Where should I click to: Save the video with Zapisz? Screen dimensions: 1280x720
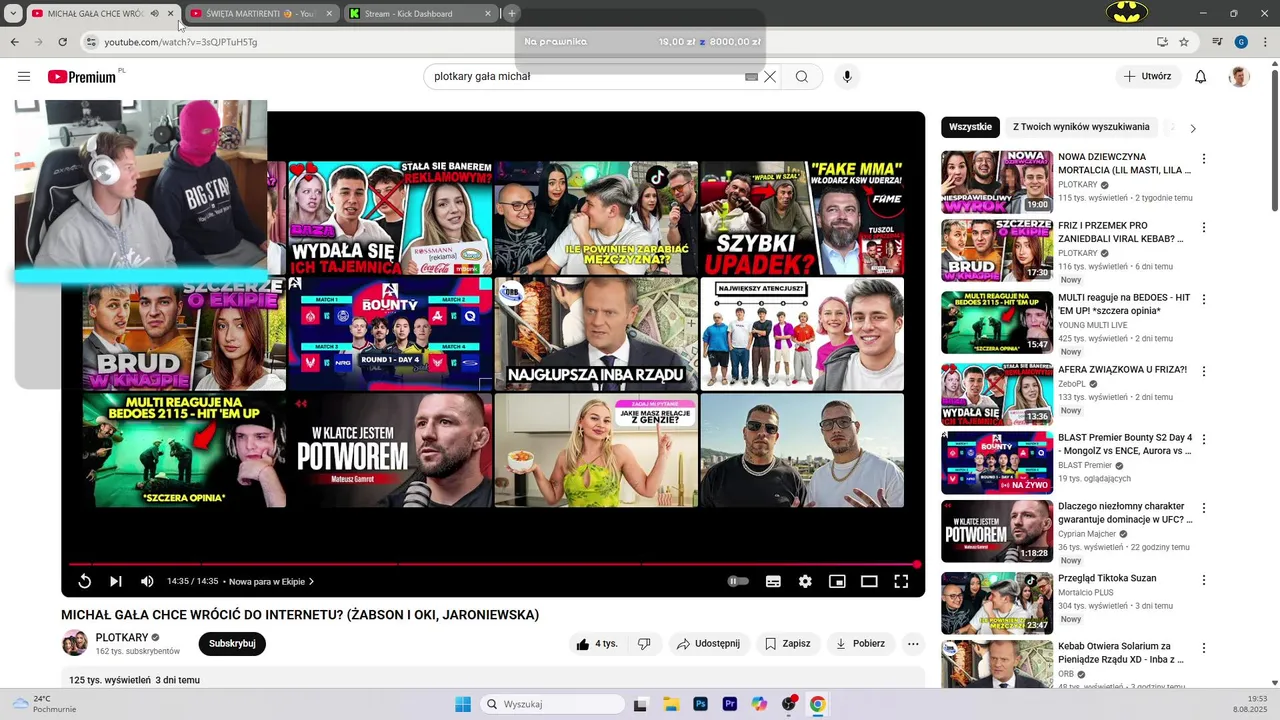pyautogui.click(x=788, y=644)
